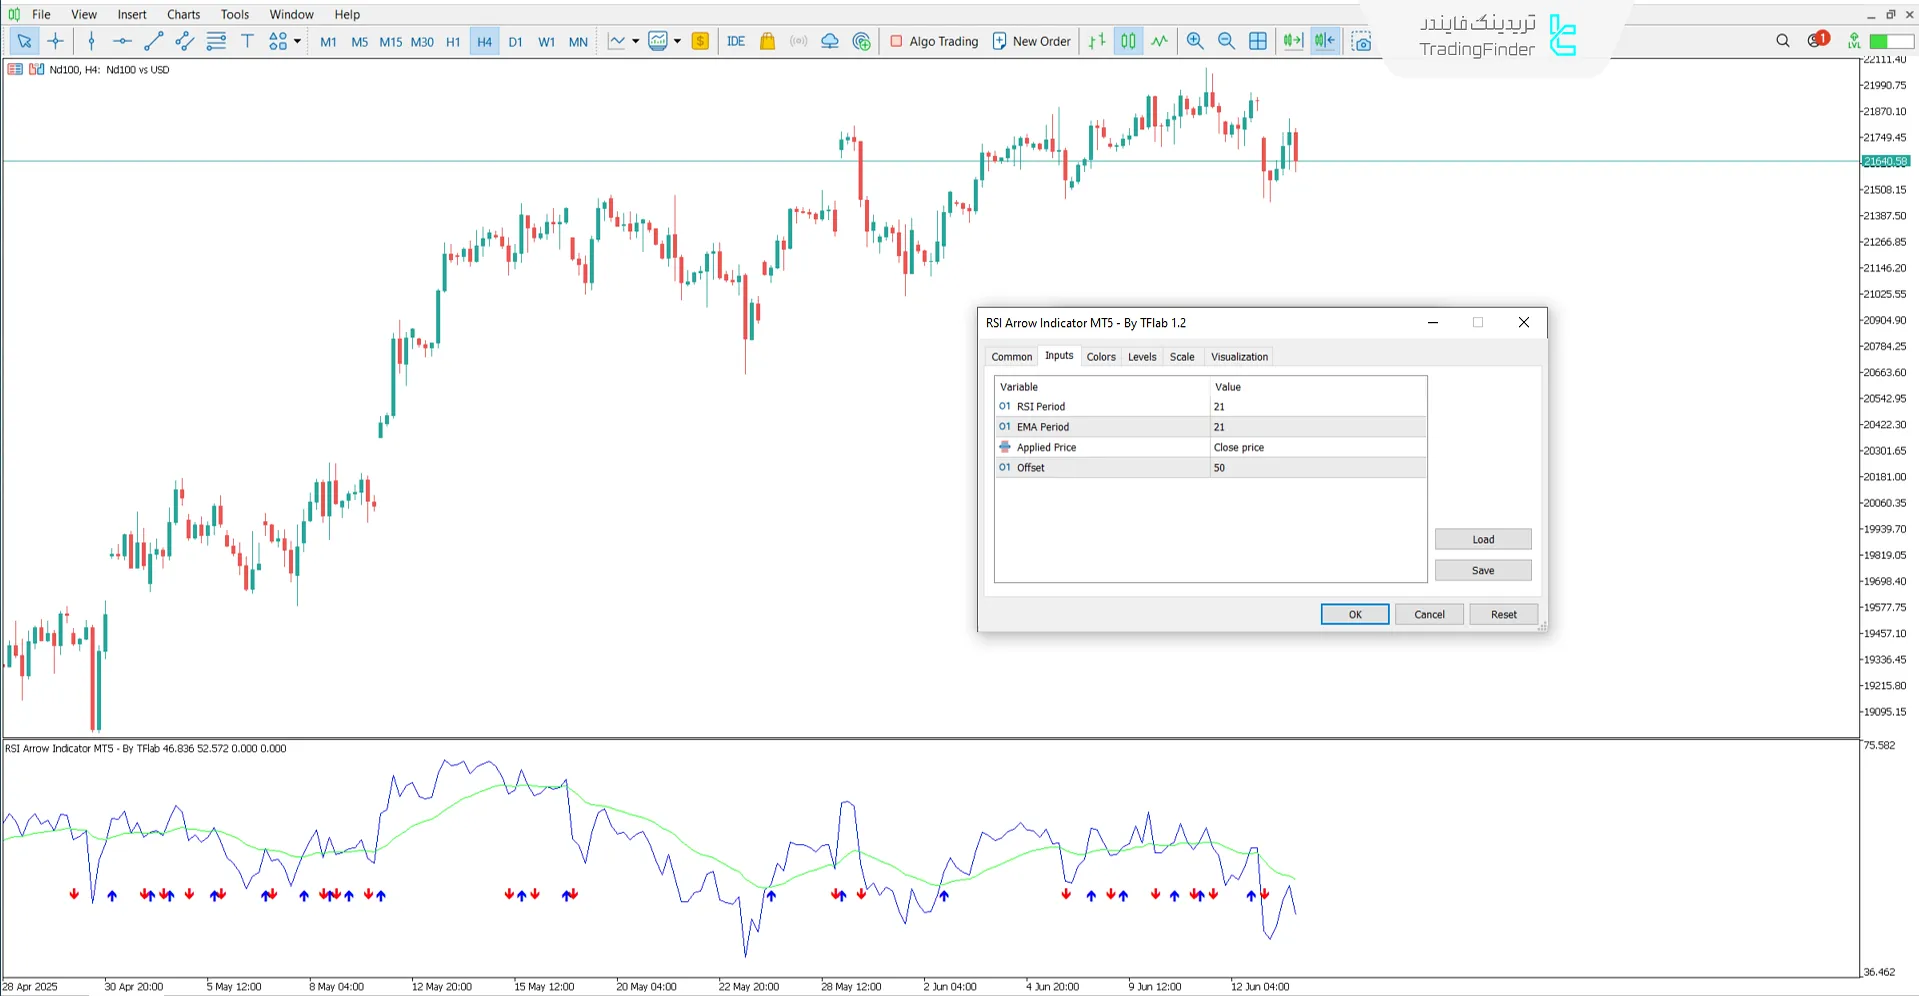This screenshot has height=996, width=1919.
Task: Reset the RSI Arrow indicator settings
Action: 1503,614
